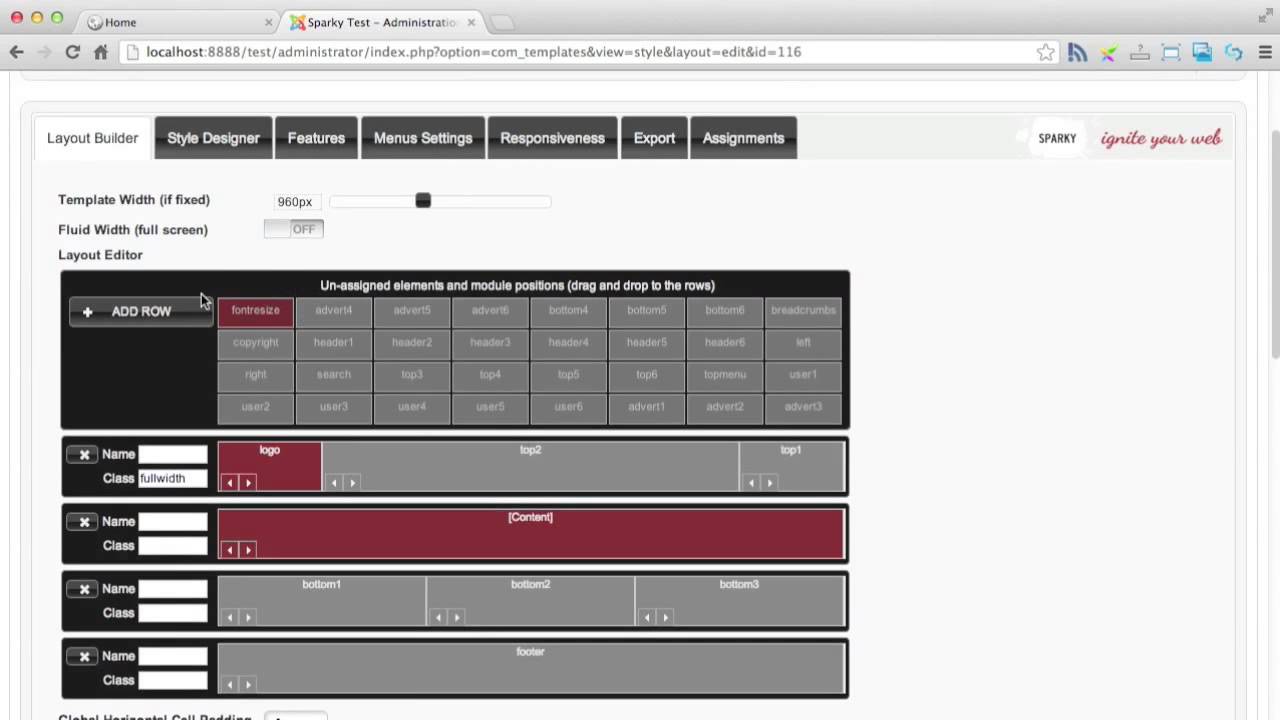
Task: Shrink the top2 cell with its left arrow
Action: coord(334,483)
